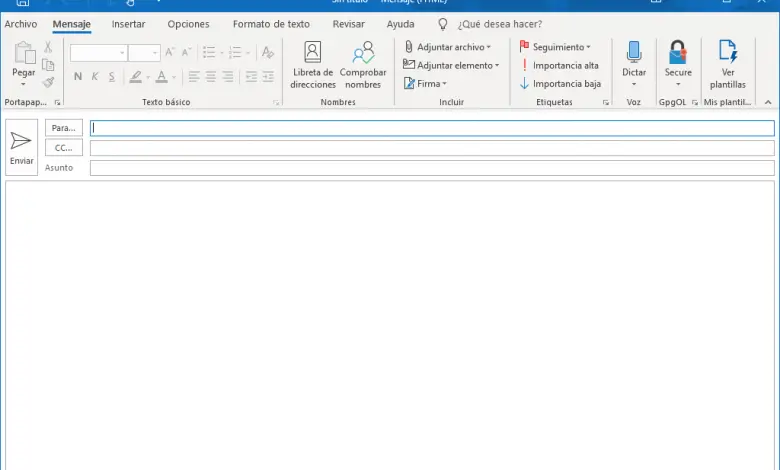
Task: Click the Enviar send button
Action: pos(21,147)
